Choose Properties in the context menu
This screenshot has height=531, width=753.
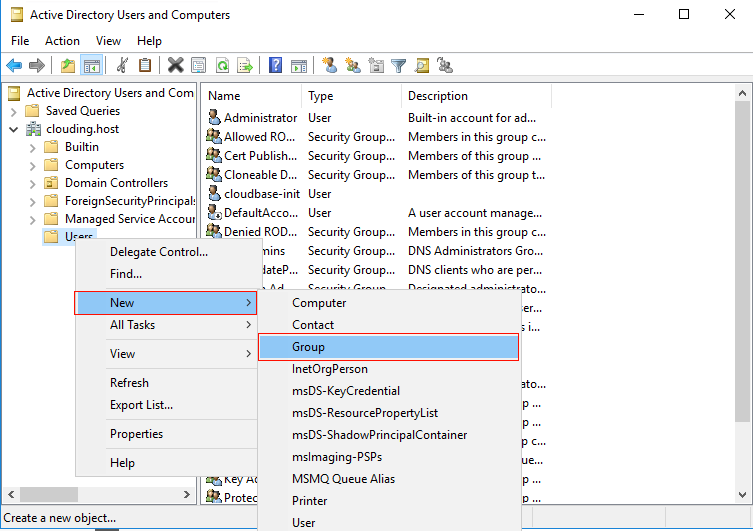click(x=166, y=434)
